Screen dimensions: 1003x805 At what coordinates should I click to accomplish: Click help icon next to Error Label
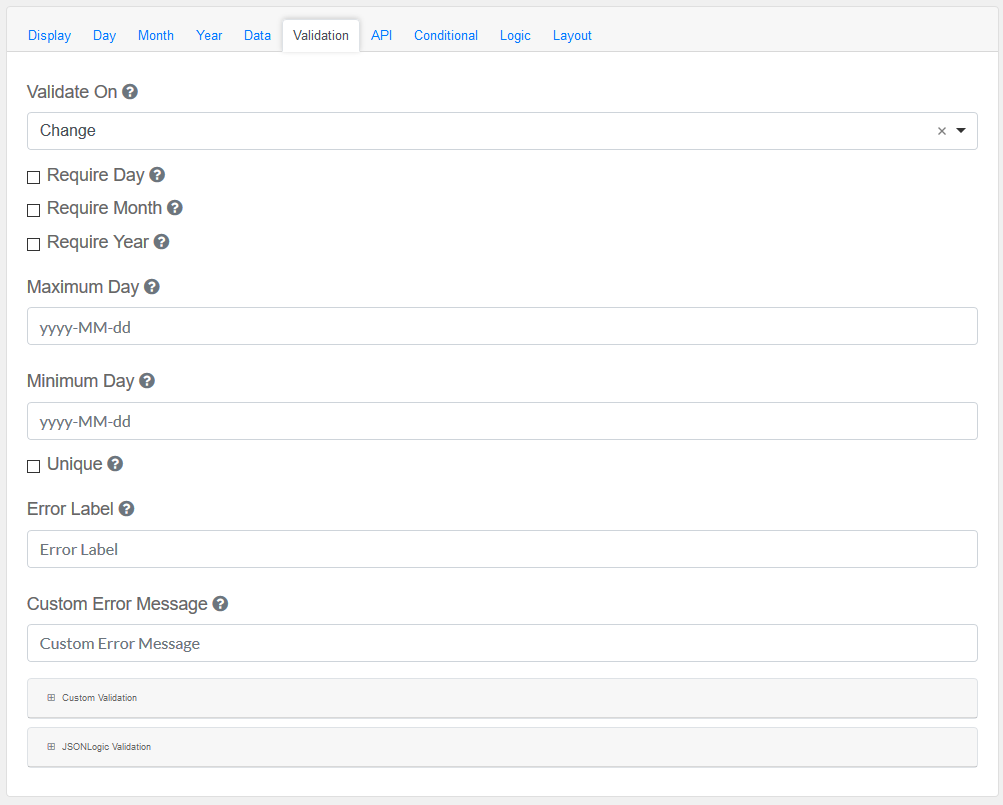[126, 509]
